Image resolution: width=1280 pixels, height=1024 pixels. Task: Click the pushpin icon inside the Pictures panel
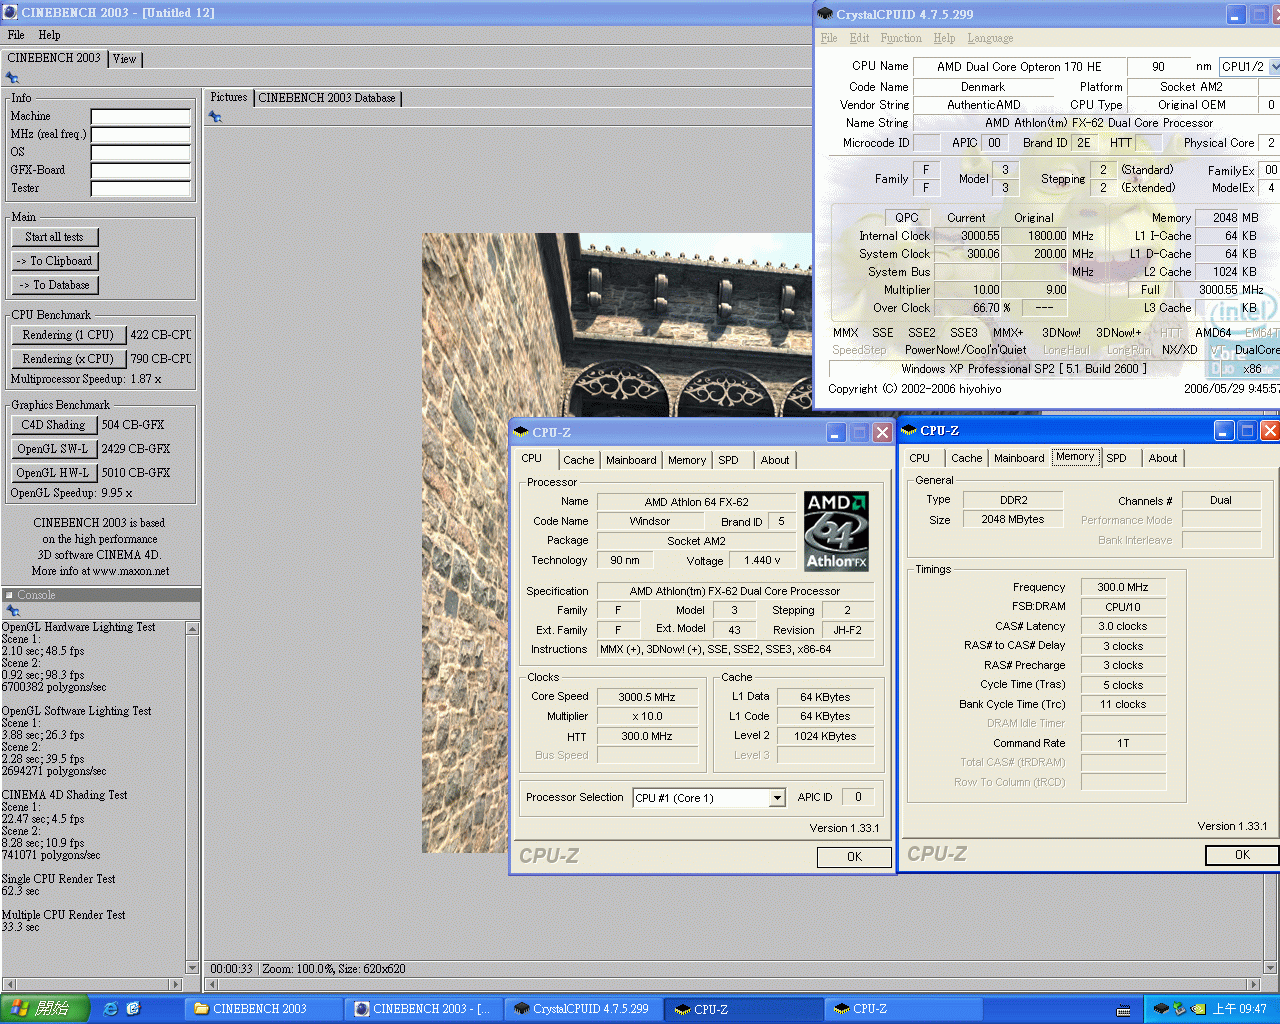215,116
